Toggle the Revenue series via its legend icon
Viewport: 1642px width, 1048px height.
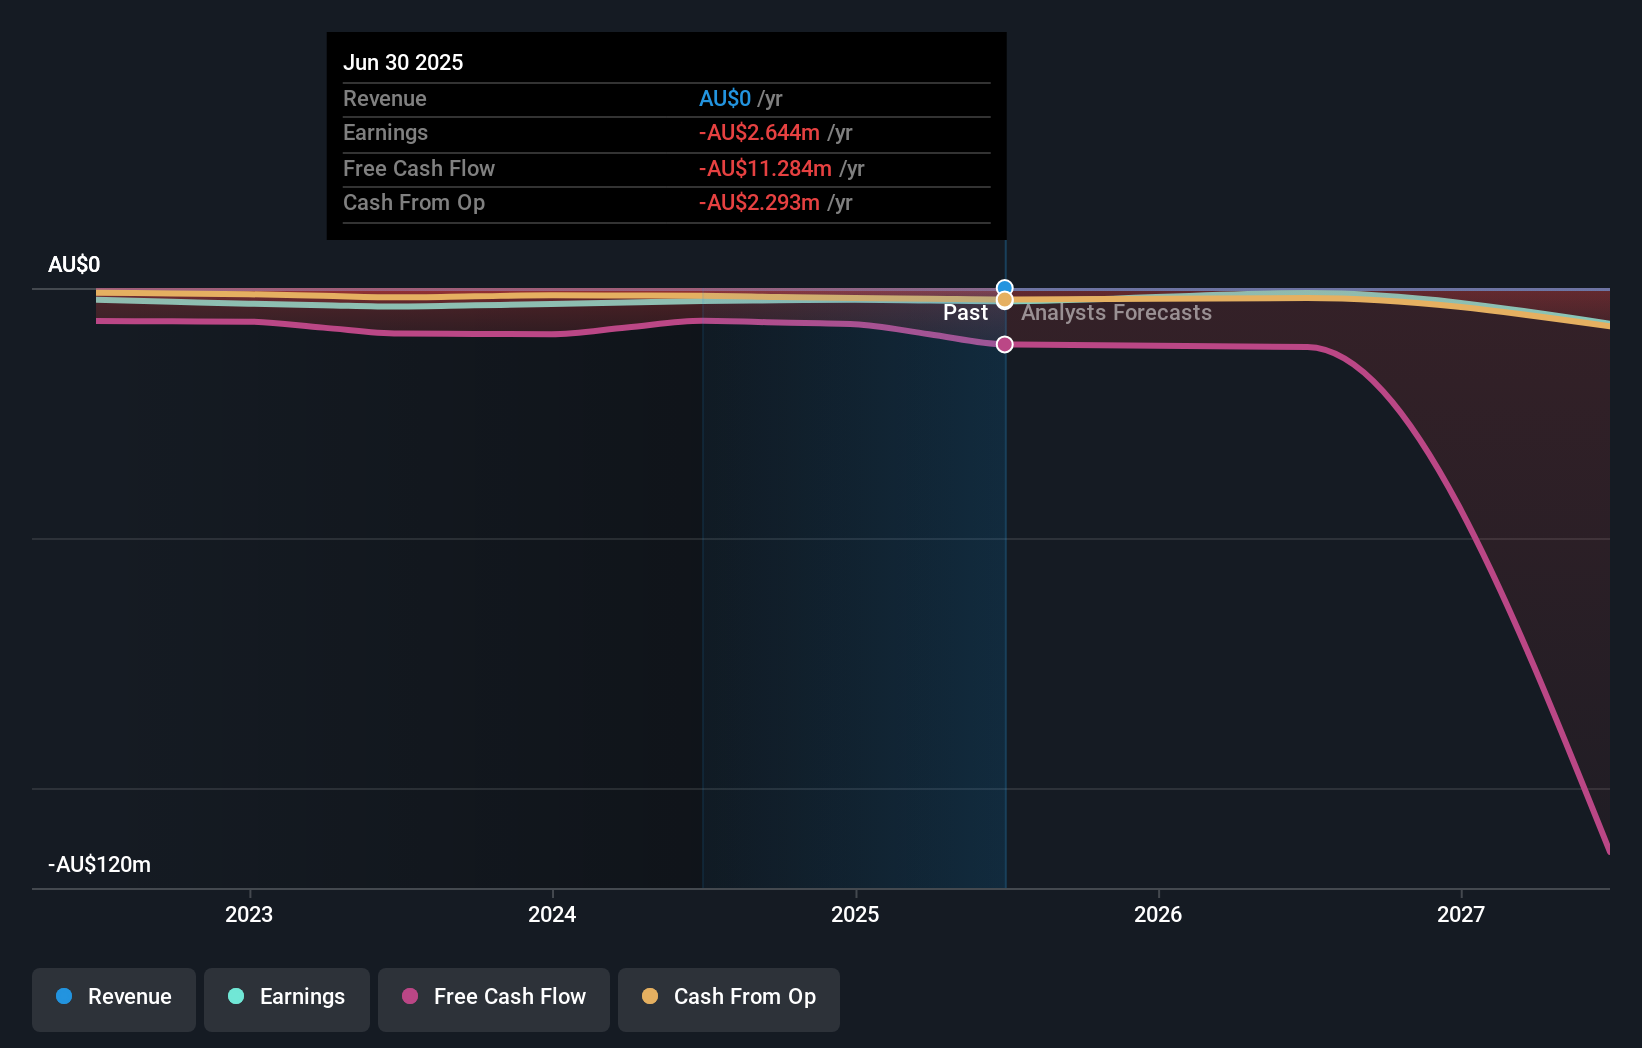[64, 997]
